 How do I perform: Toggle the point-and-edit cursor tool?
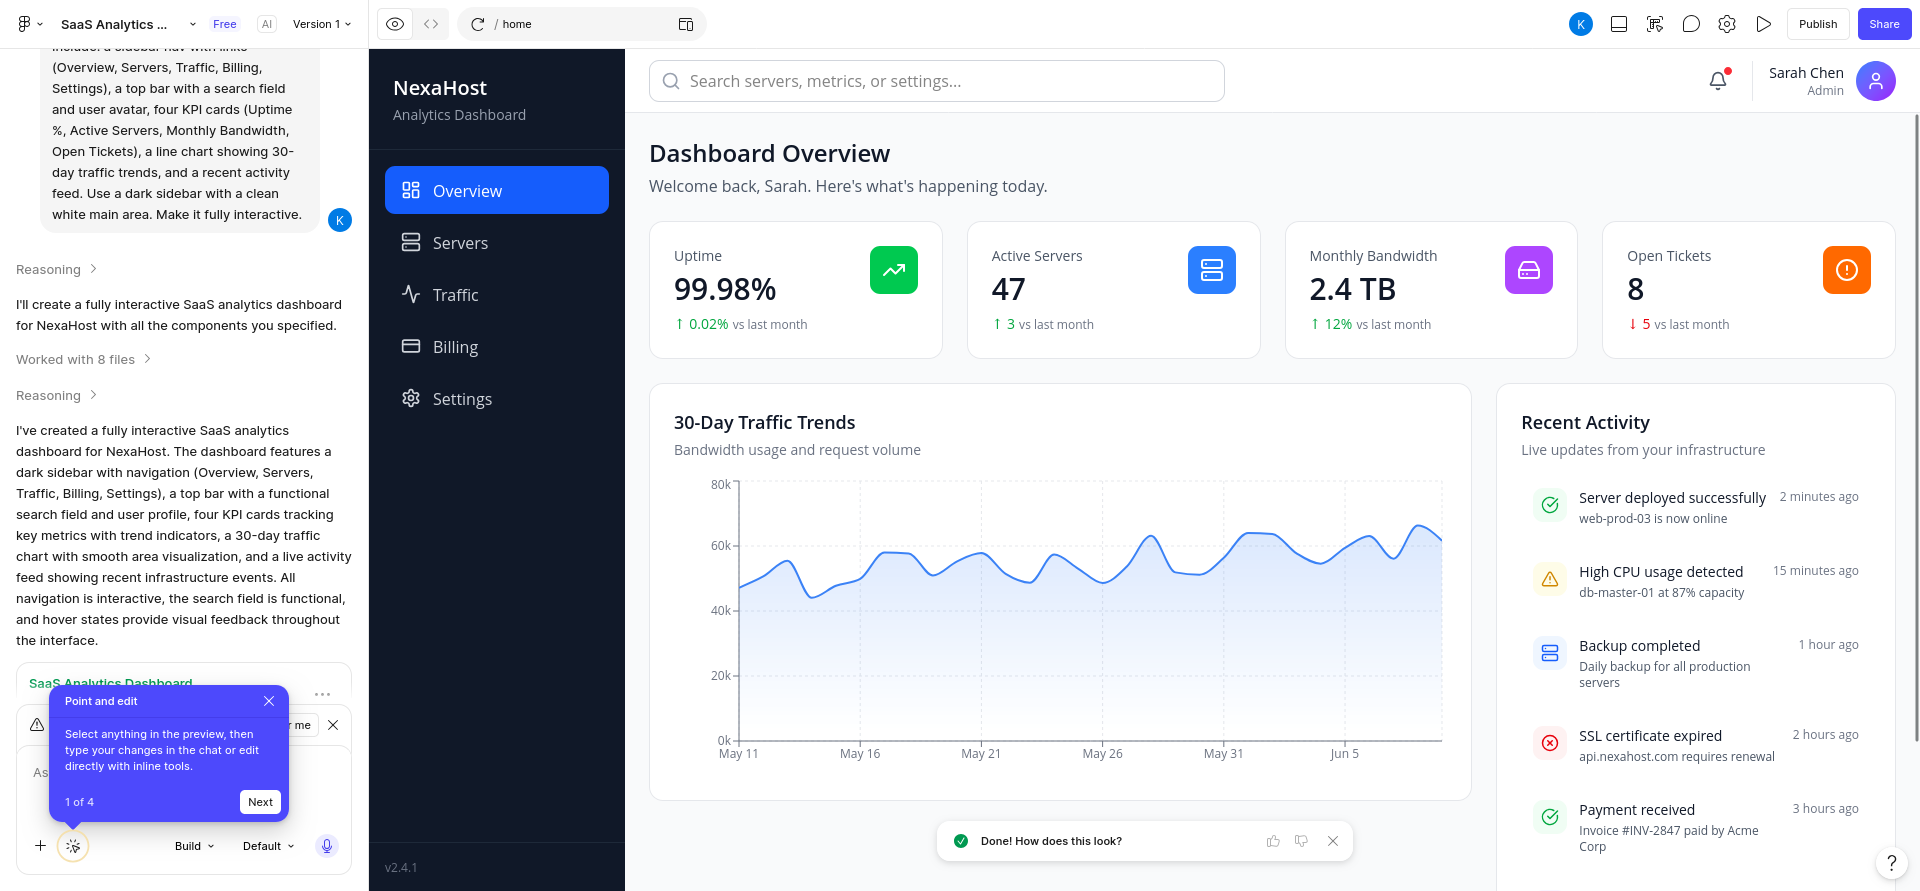tap(73, 846)
